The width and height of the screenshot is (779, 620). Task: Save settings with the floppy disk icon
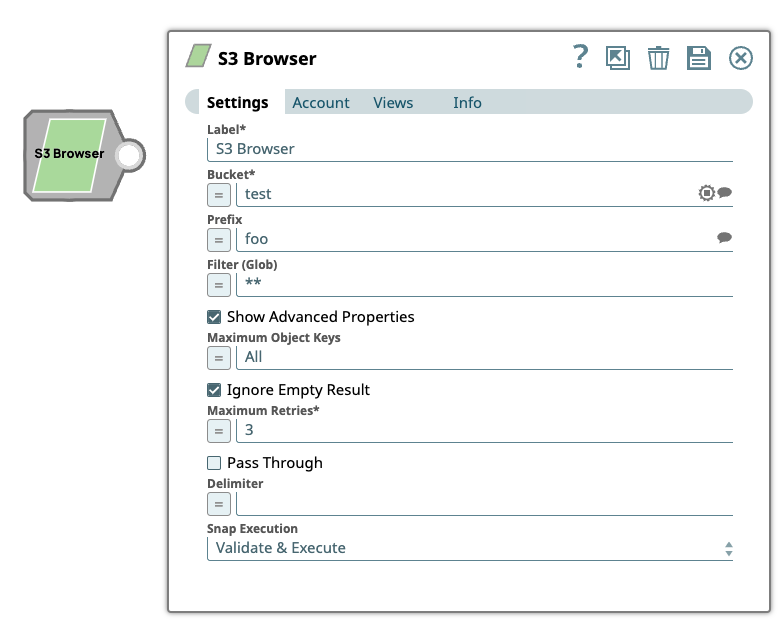point(698,58)
